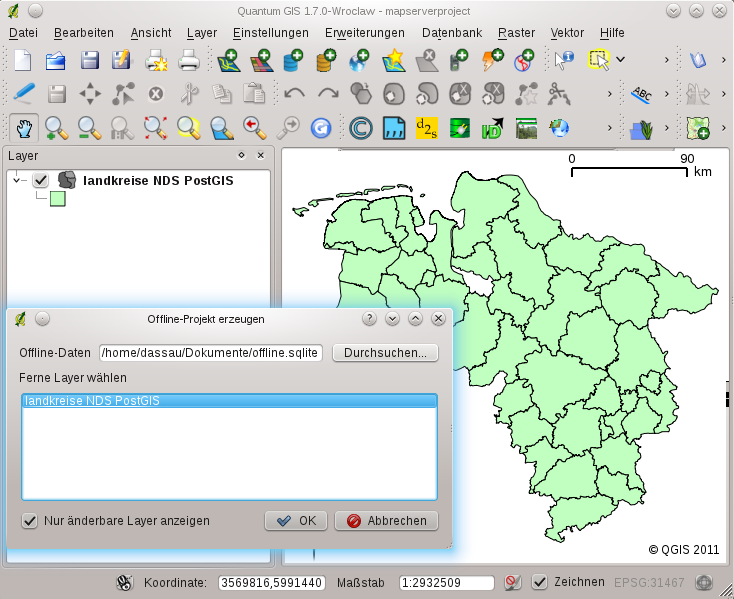Click the green symbol swatch under the layer
The image size is (734, 599).
click(58, 198)
